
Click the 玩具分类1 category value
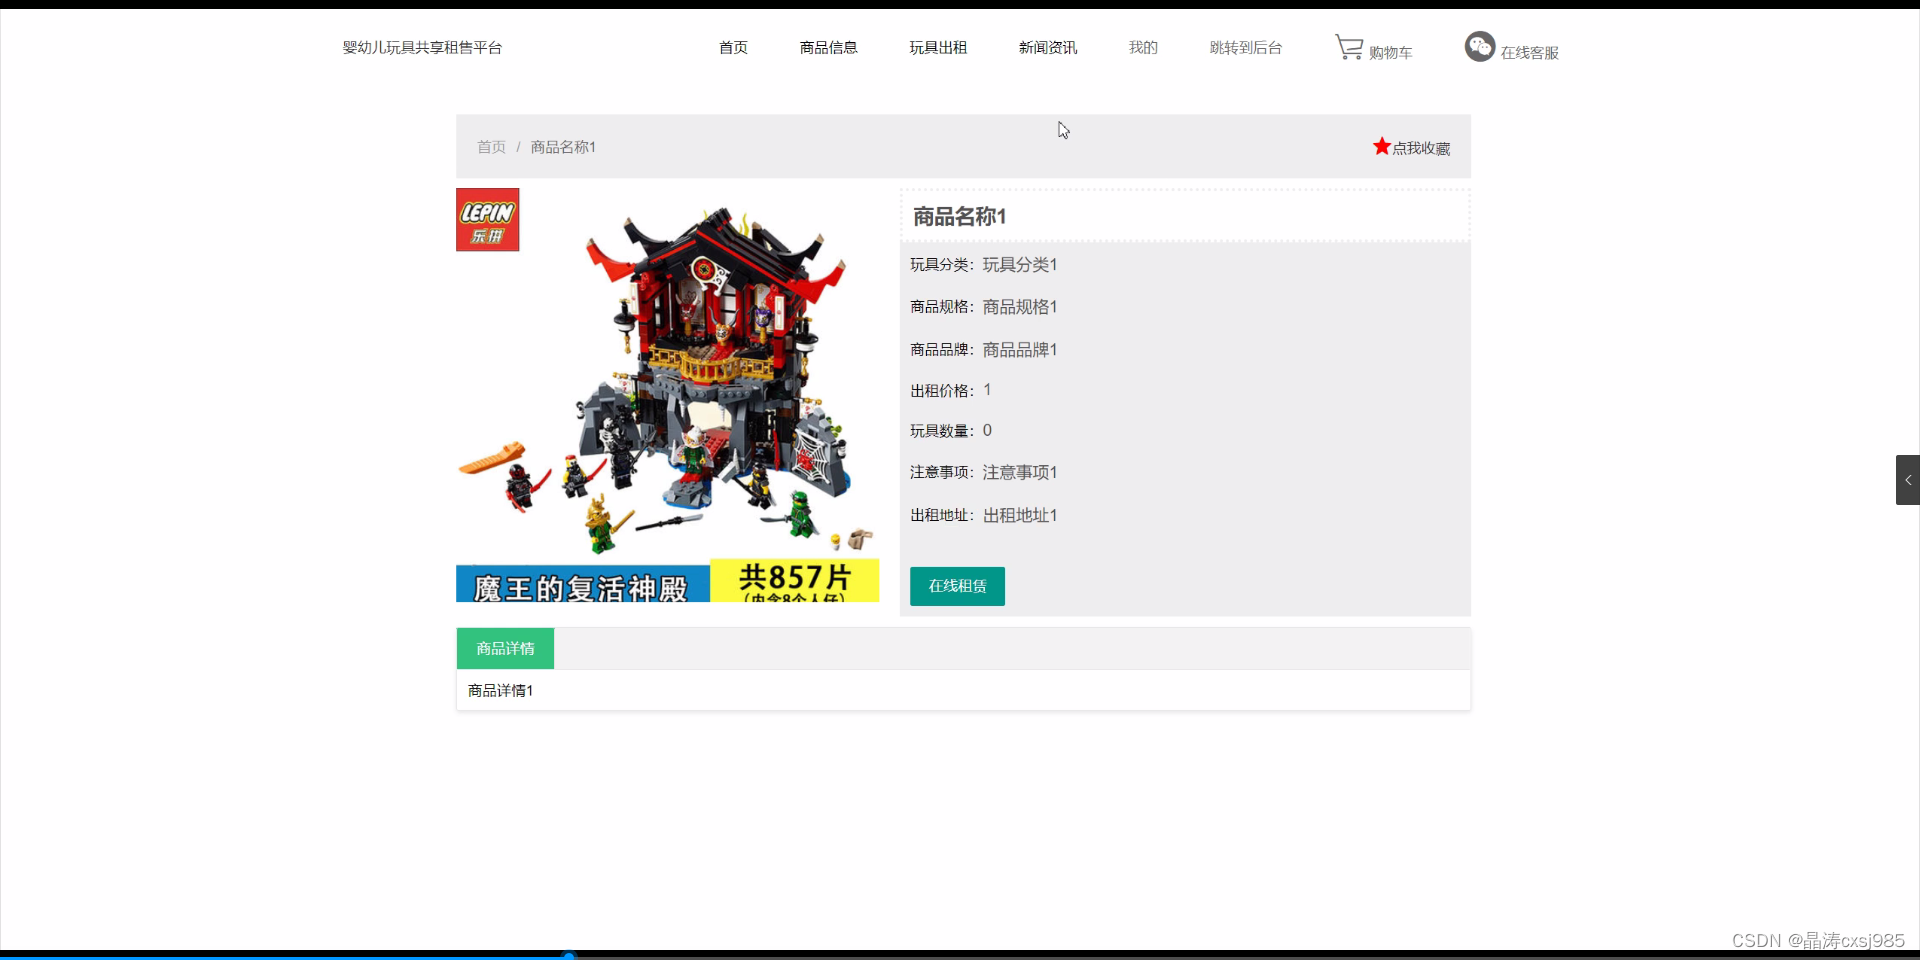click(x=1020, y=264)
